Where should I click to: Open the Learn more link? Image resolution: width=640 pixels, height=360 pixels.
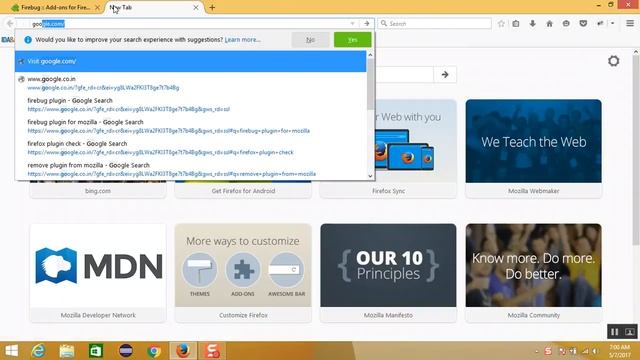(242, 40)
